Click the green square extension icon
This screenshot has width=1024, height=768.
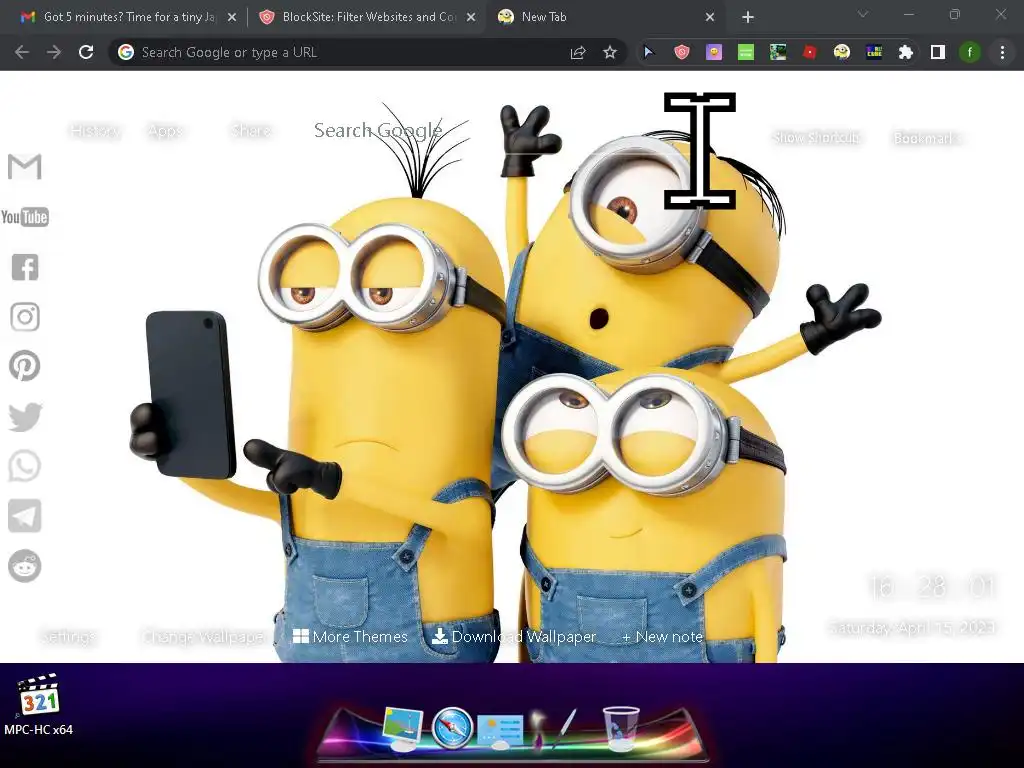745,52
